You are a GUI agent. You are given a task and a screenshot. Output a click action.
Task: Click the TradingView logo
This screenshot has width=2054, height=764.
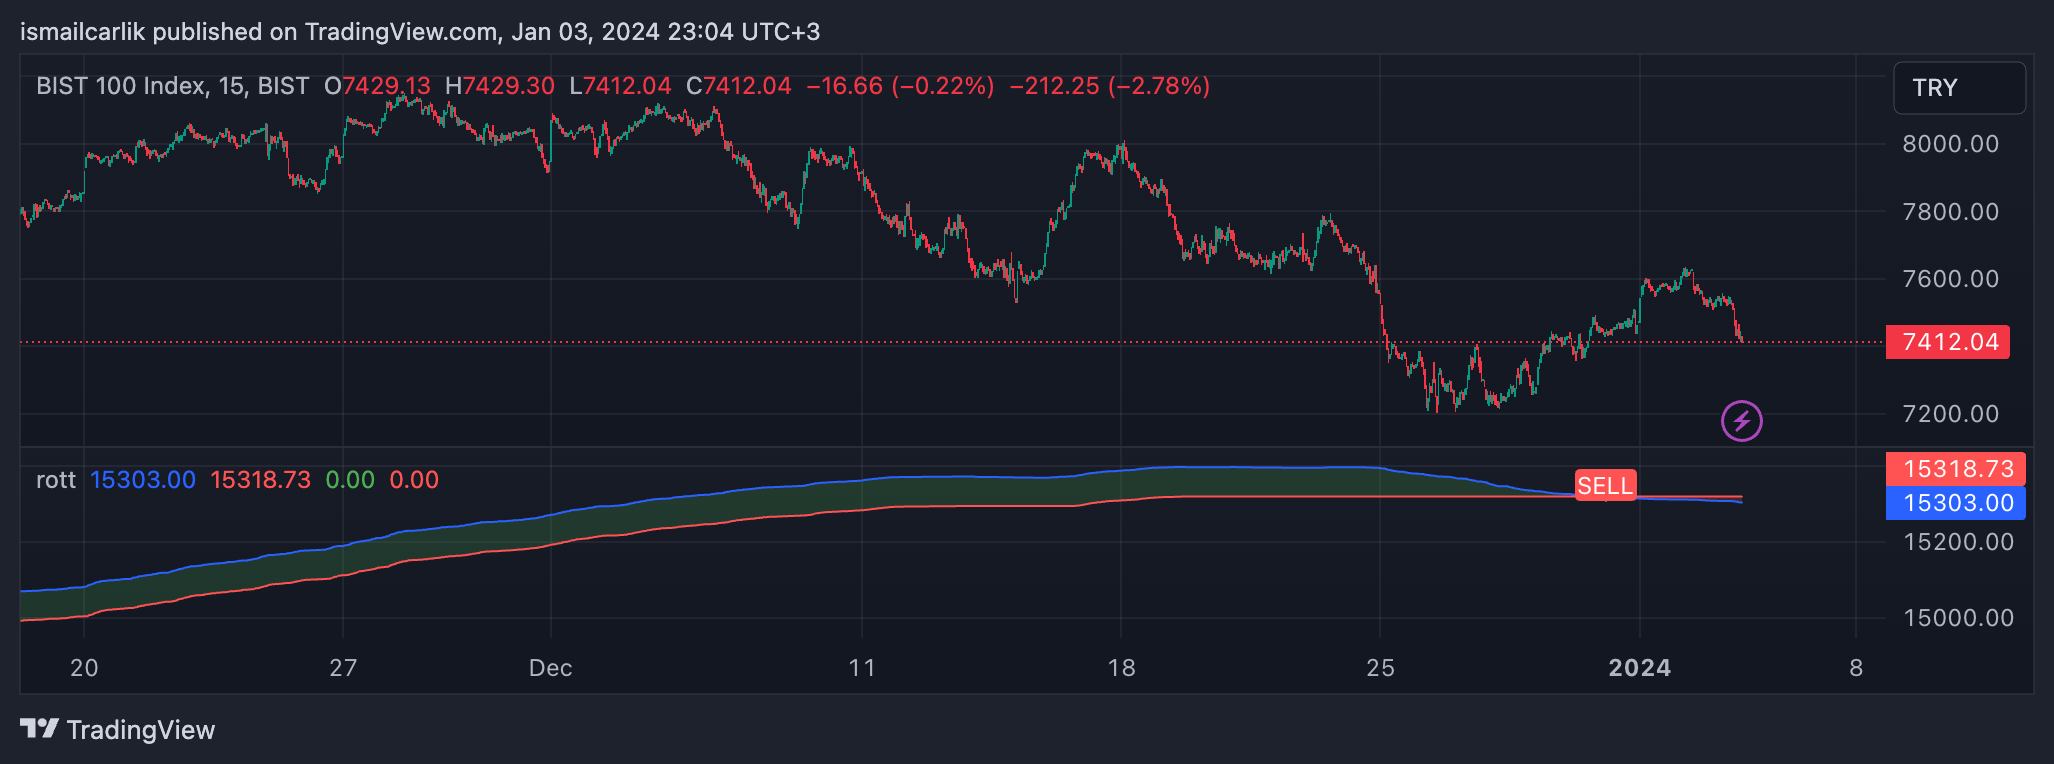tap(118, 730)
